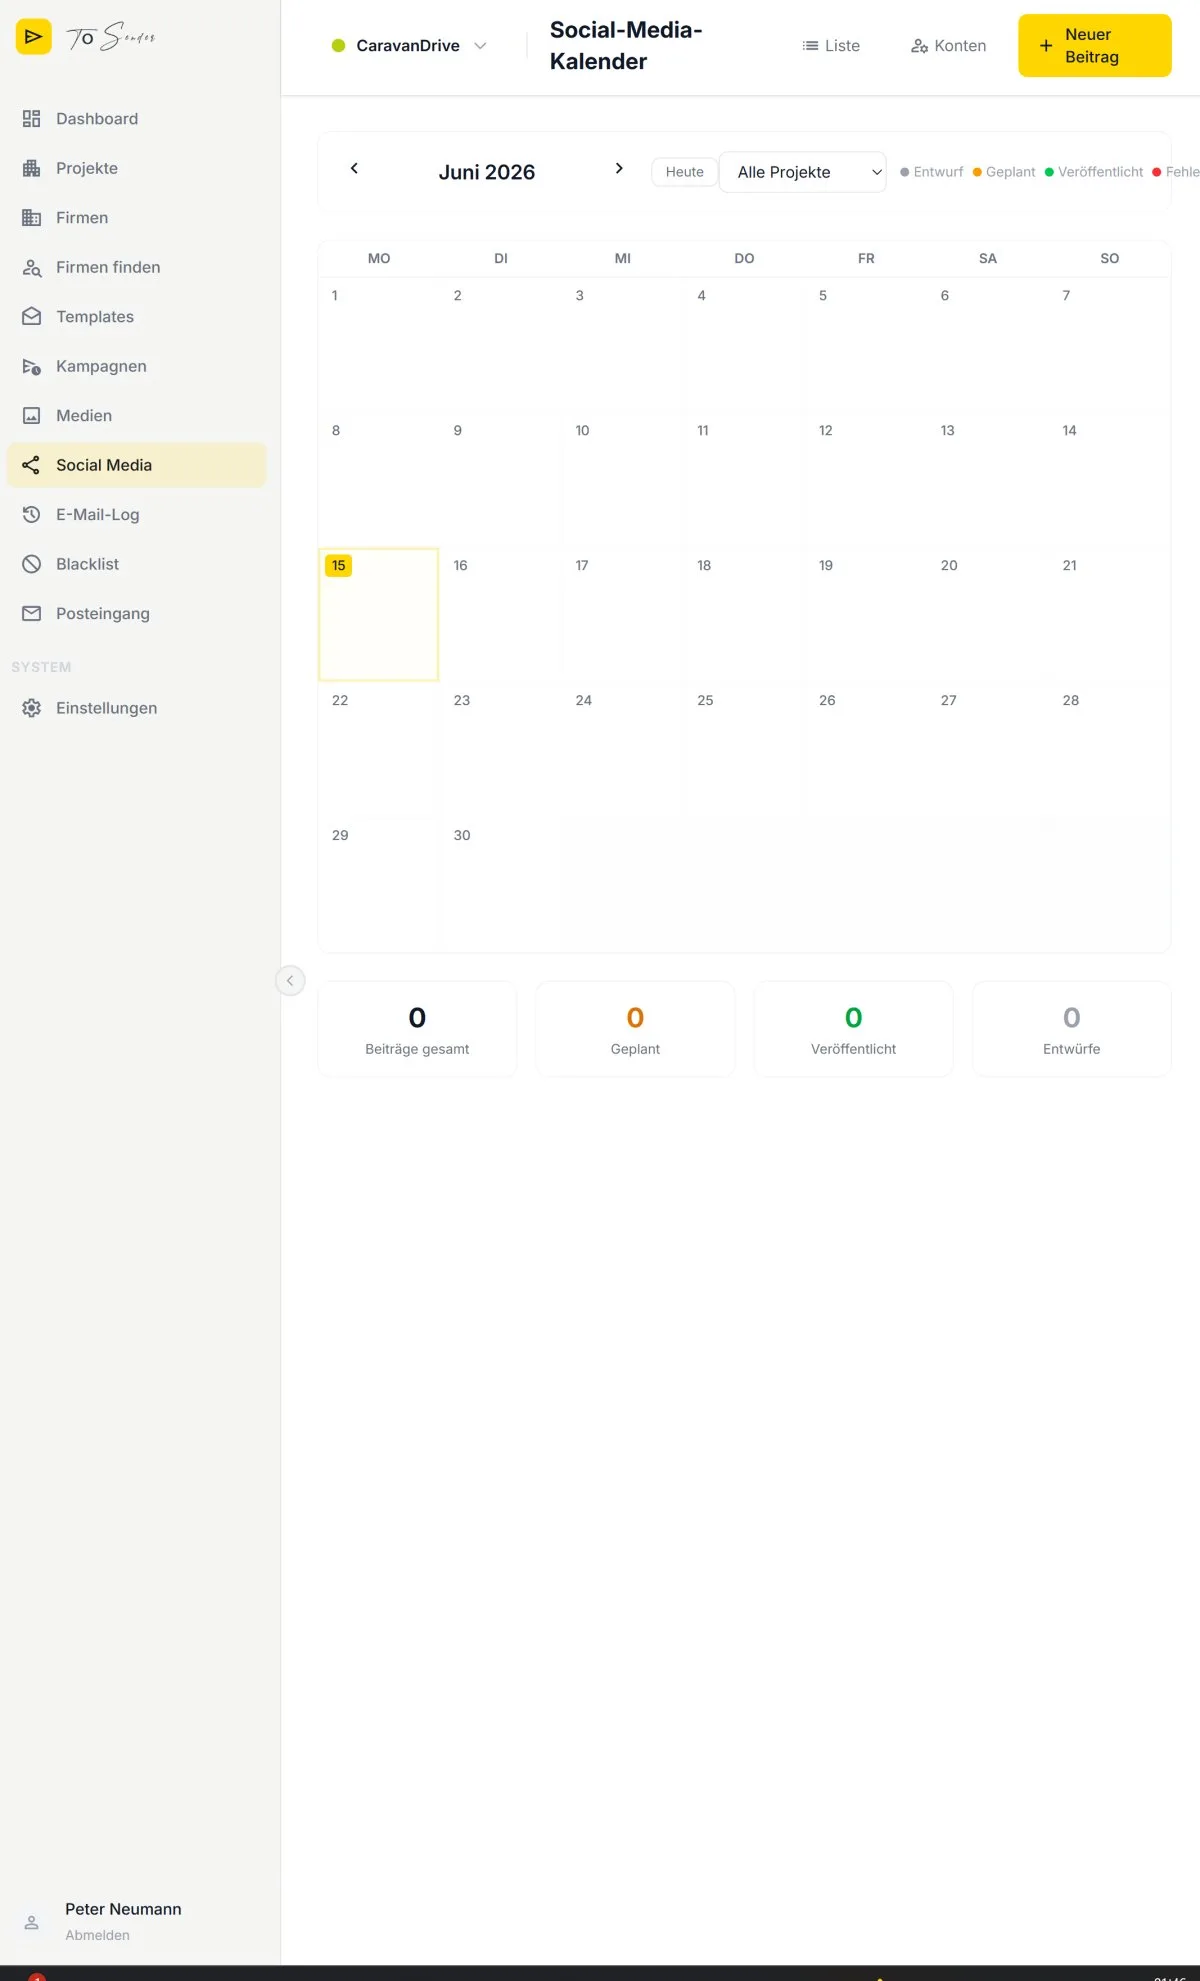Screen dimensions: 1200x1981
Task: Go to next month with right arrow
Action: 619,168
